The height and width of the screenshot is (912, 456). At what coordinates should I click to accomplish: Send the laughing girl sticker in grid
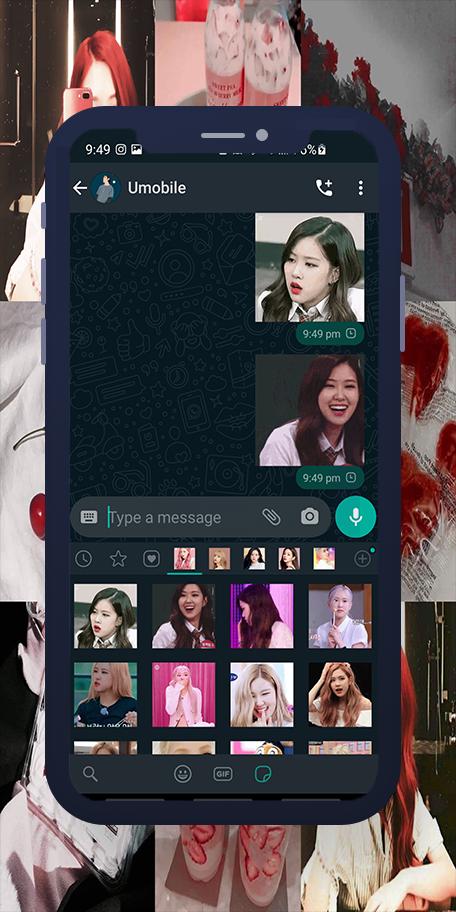pyautogui.click(x=183, y=616)
